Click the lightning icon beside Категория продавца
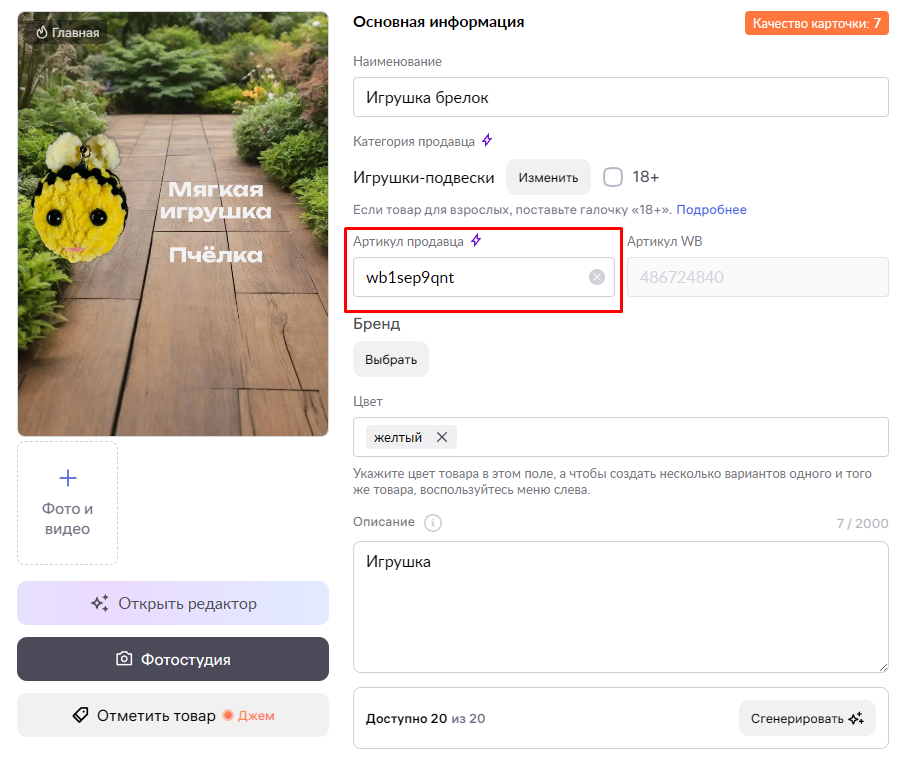The height and width of the screenshot is (762, 903). point(487,141)
